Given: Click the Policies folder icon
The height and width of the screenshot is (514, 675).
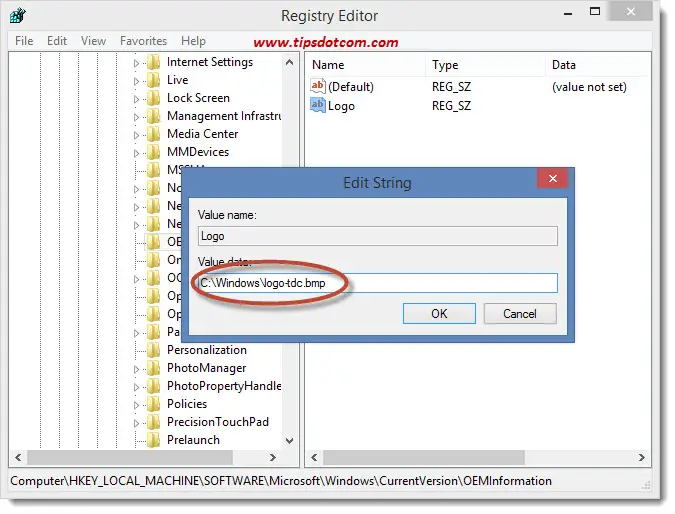Looking at the screenshot, I should click(x=153, y=404).
